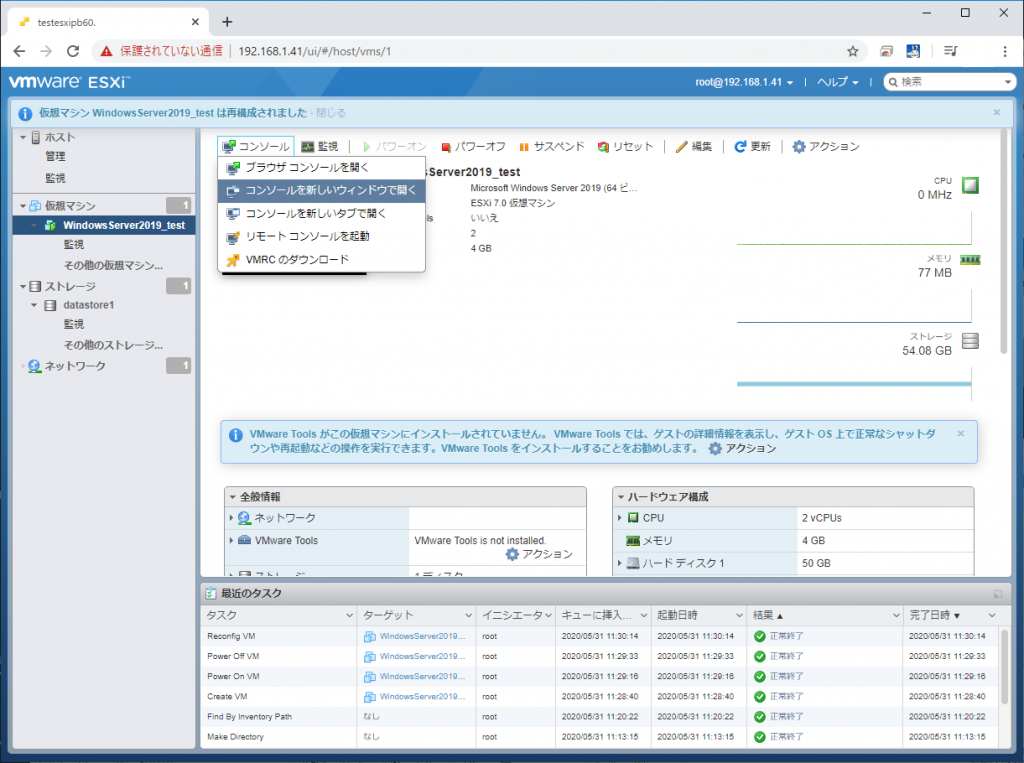This screenshot has height=763, width=1024.
Task: Open the root@192.168.1.41 user menu
Action: [x=744, y=82]
